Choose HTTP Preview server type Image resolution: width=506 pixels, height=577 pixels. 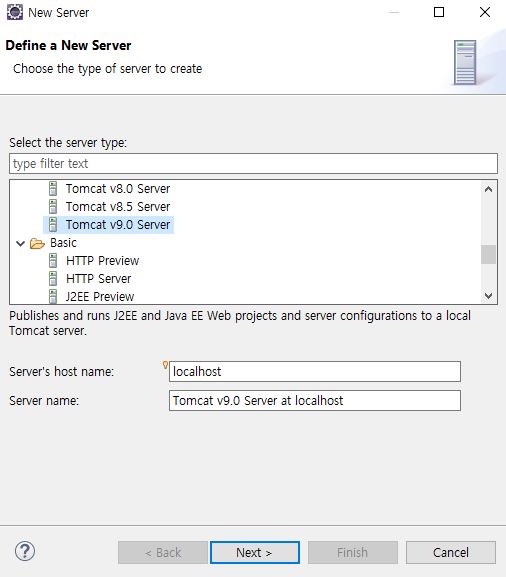click(103, 261)
